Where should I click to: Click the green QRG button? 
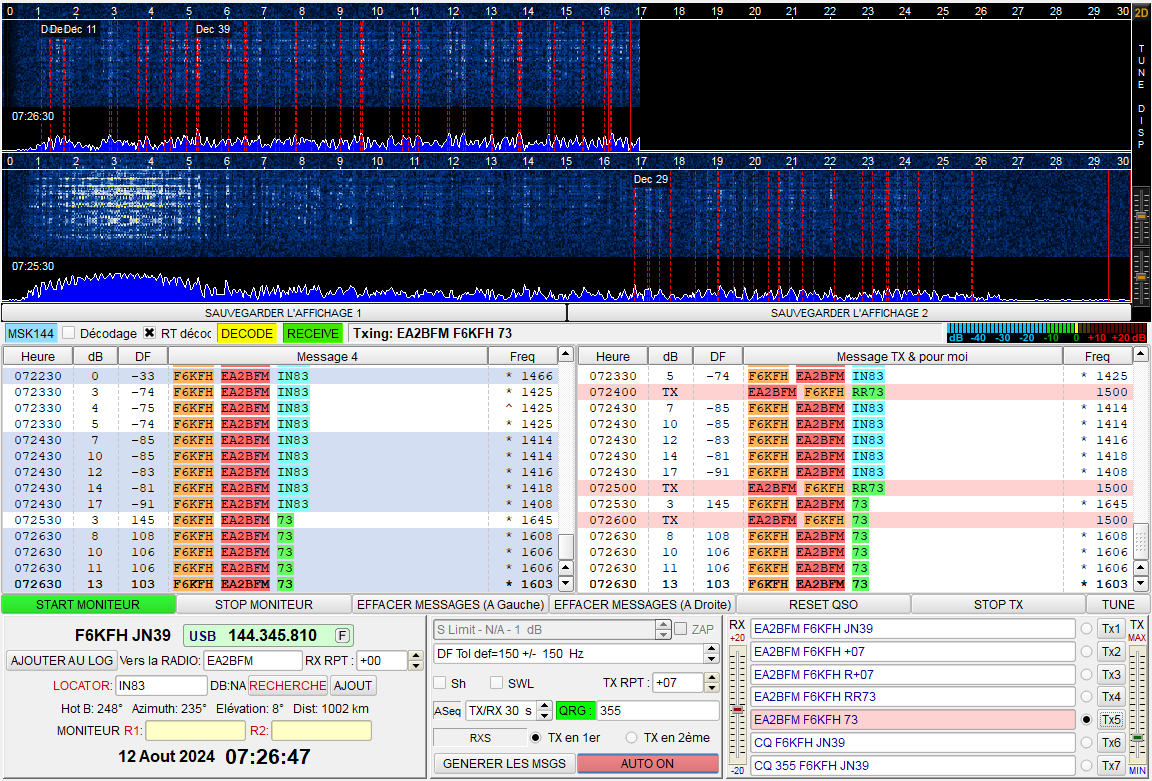pyautogui.click(x=574, y=710)
